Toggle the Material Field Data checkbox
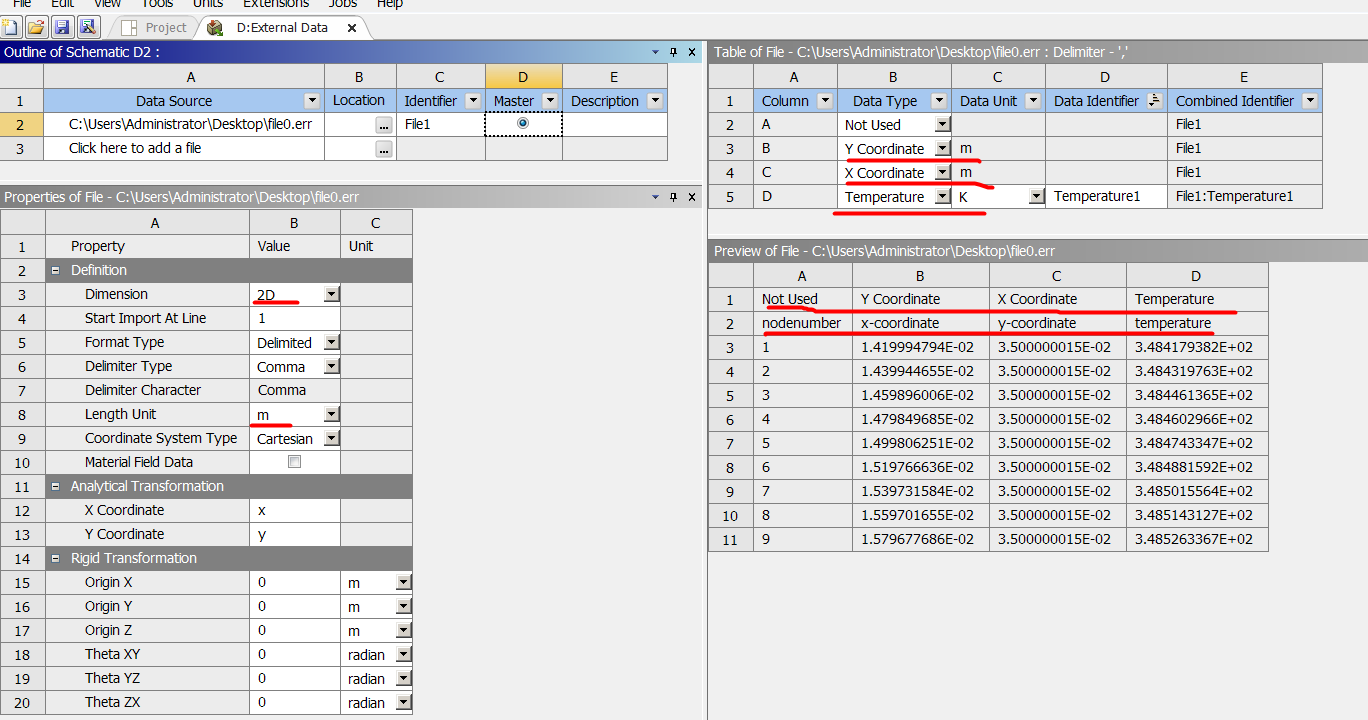Viewport: 1368px width, 720px height. pyautogui.click(x=294, y=462)
